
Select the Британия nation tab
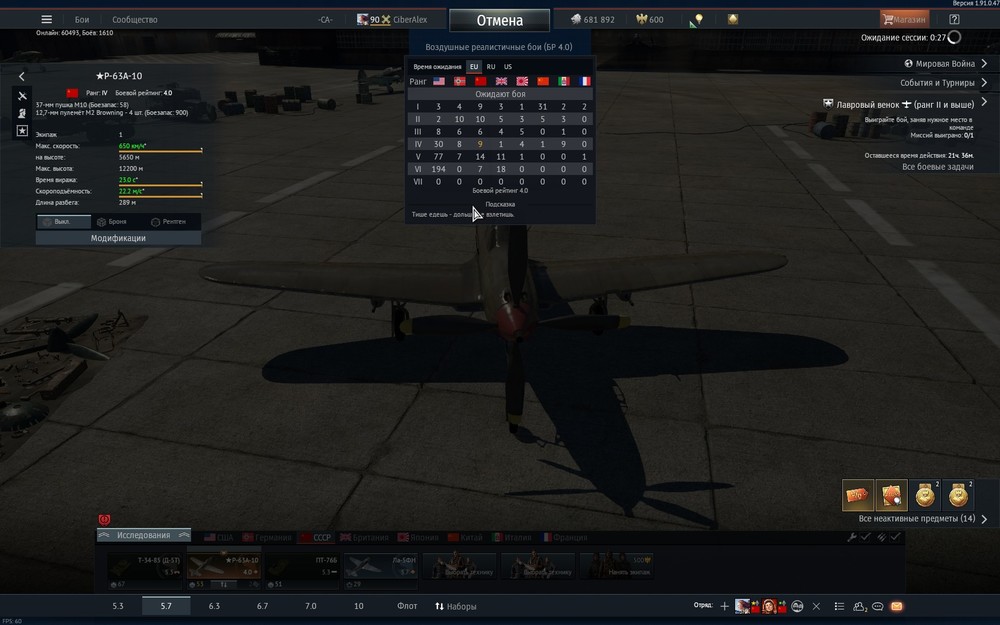point(364,537)
